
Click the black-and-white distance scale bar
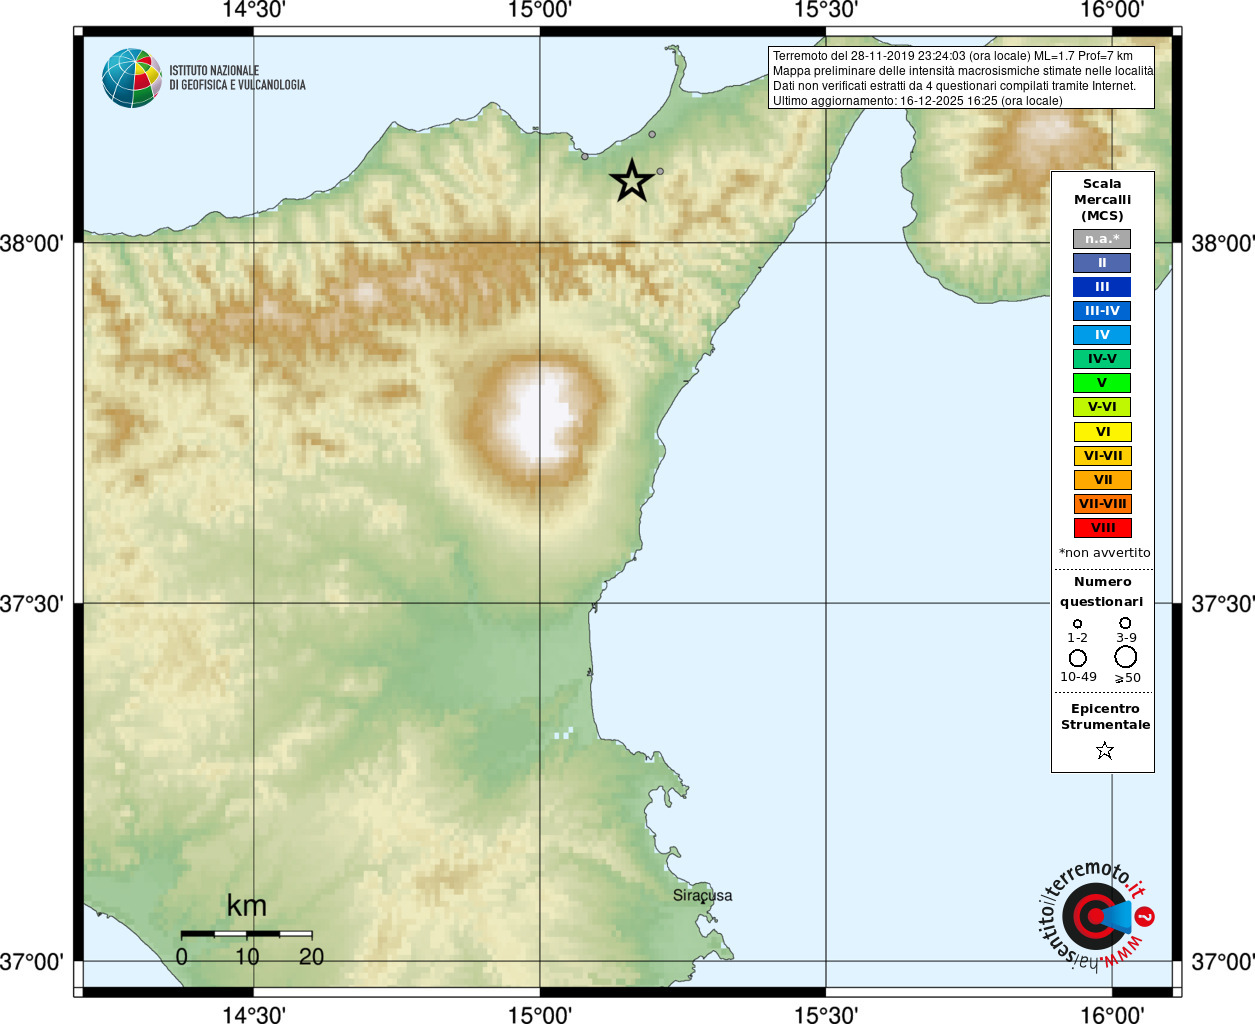[x=246, y=934]
